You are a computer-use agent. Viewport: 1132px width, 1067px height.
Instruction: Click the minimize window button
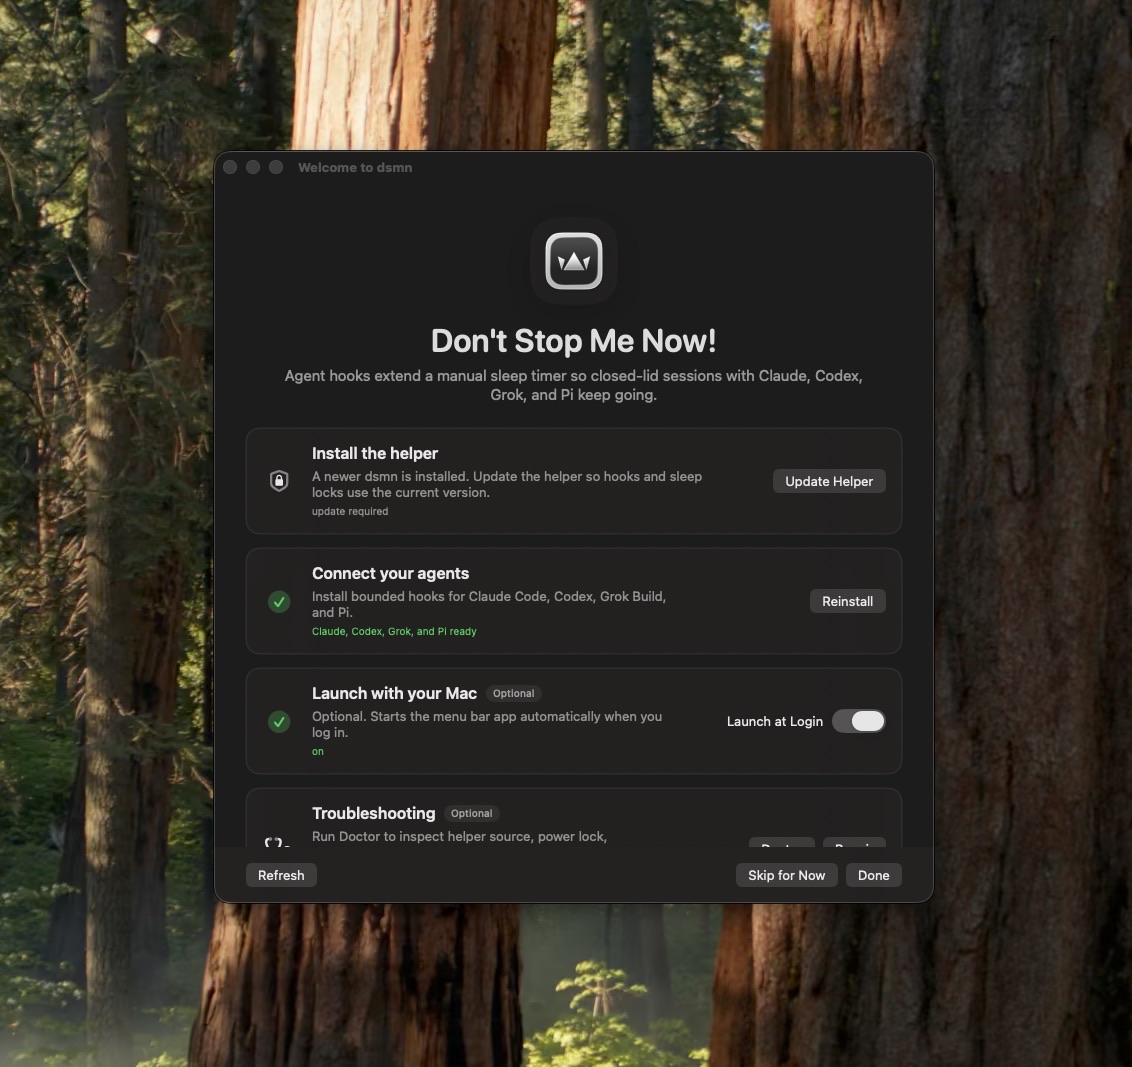(253, 167)
